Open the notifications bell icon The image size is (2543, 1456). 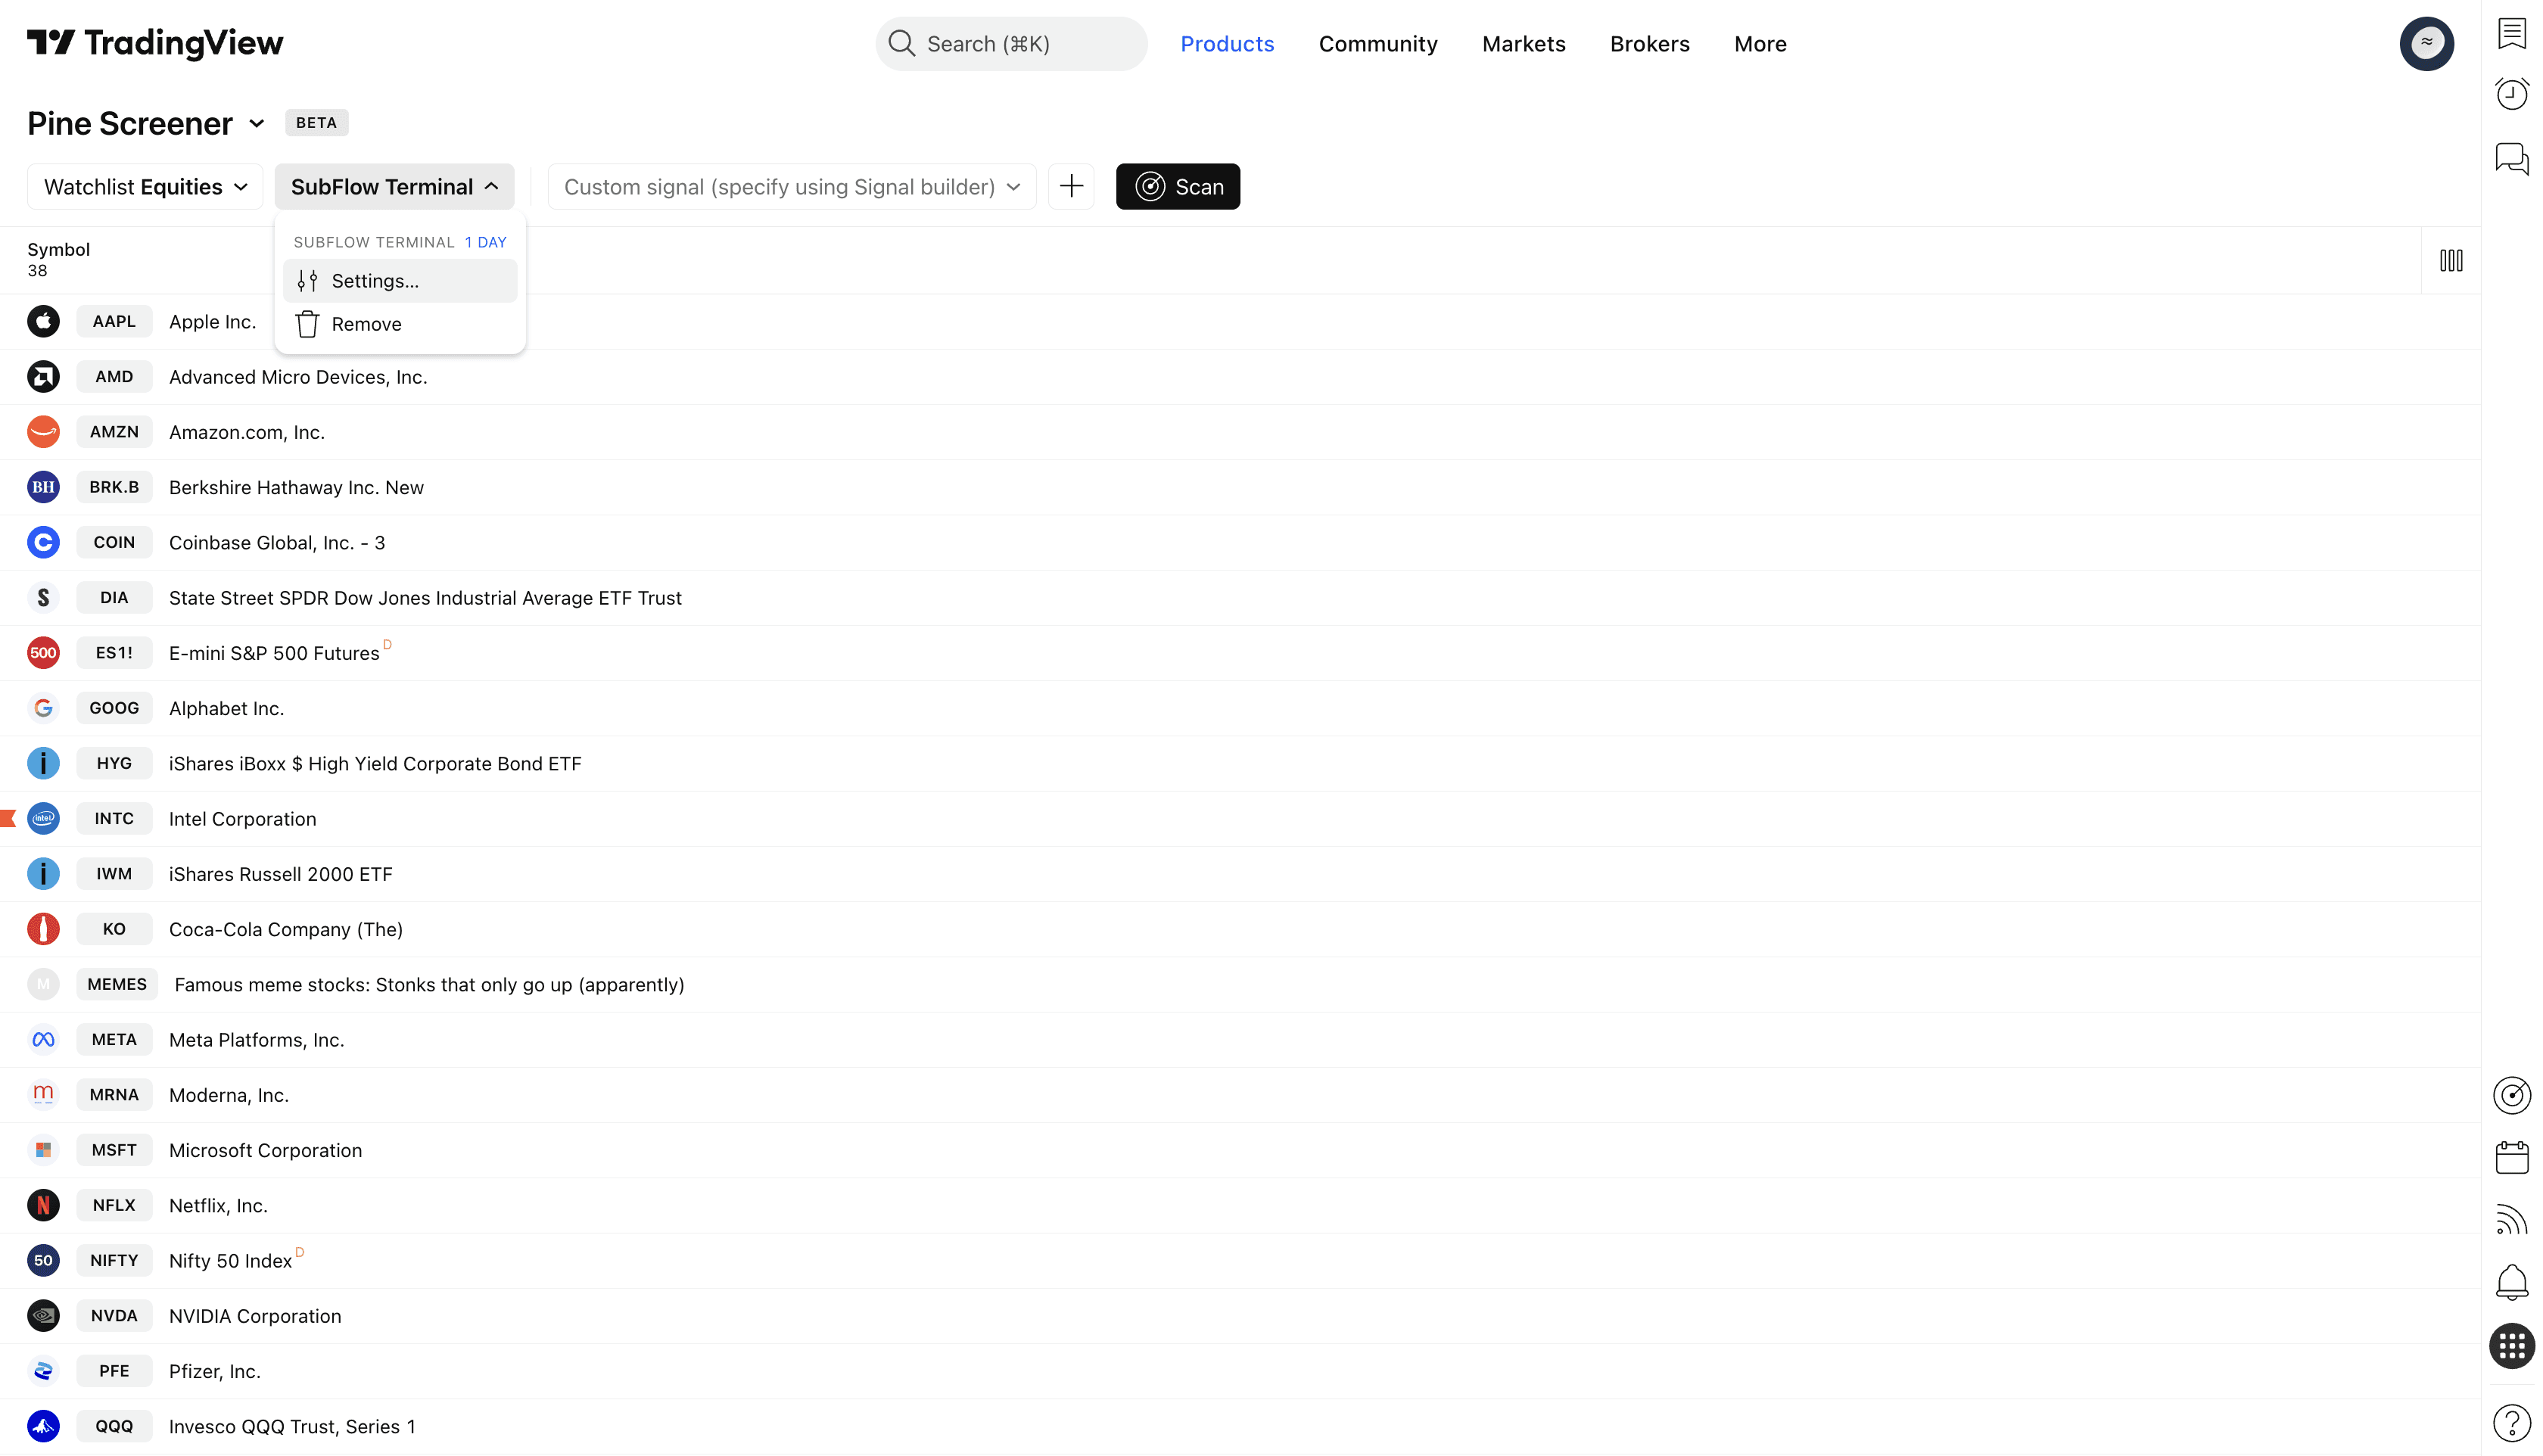[x=2511, y=1282]
